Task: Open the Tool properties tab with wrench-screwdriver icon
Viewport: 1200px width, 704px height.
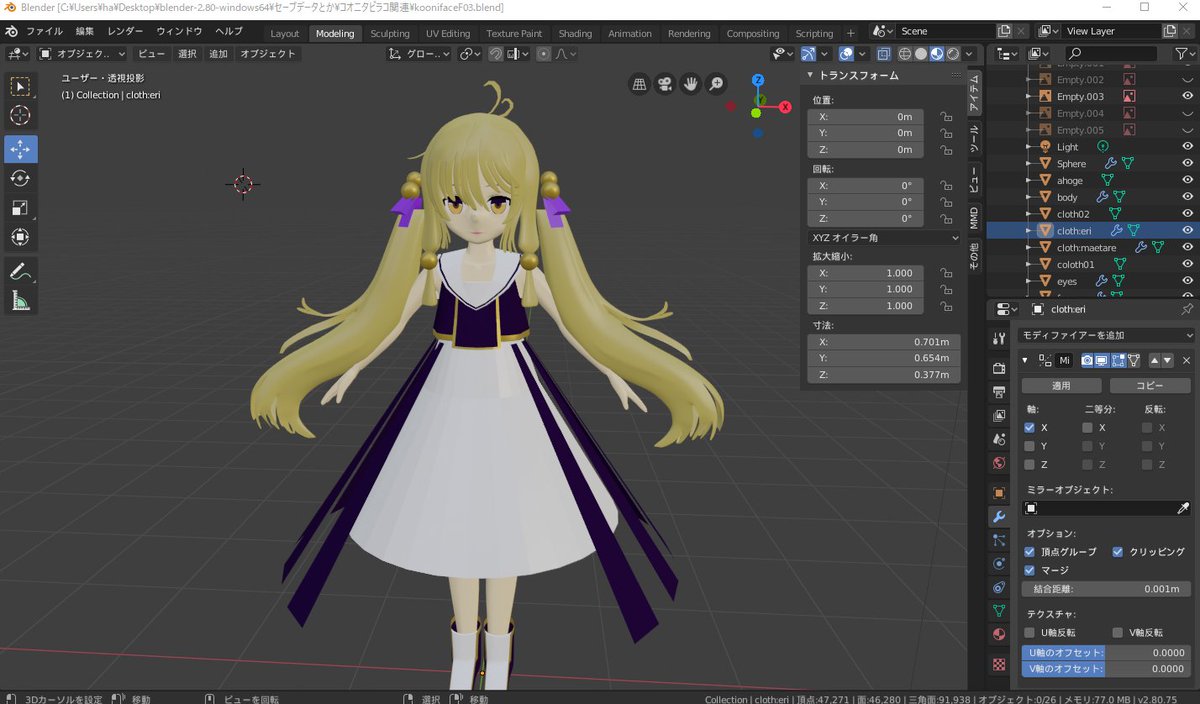Action: coord(998,339)
